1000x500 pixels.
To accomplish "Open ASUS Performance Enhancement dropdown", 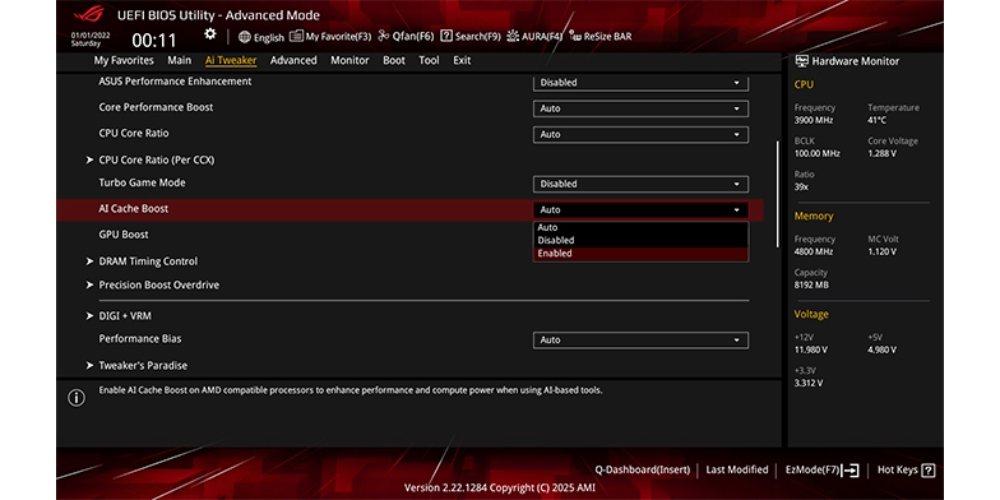I will 640,83.
